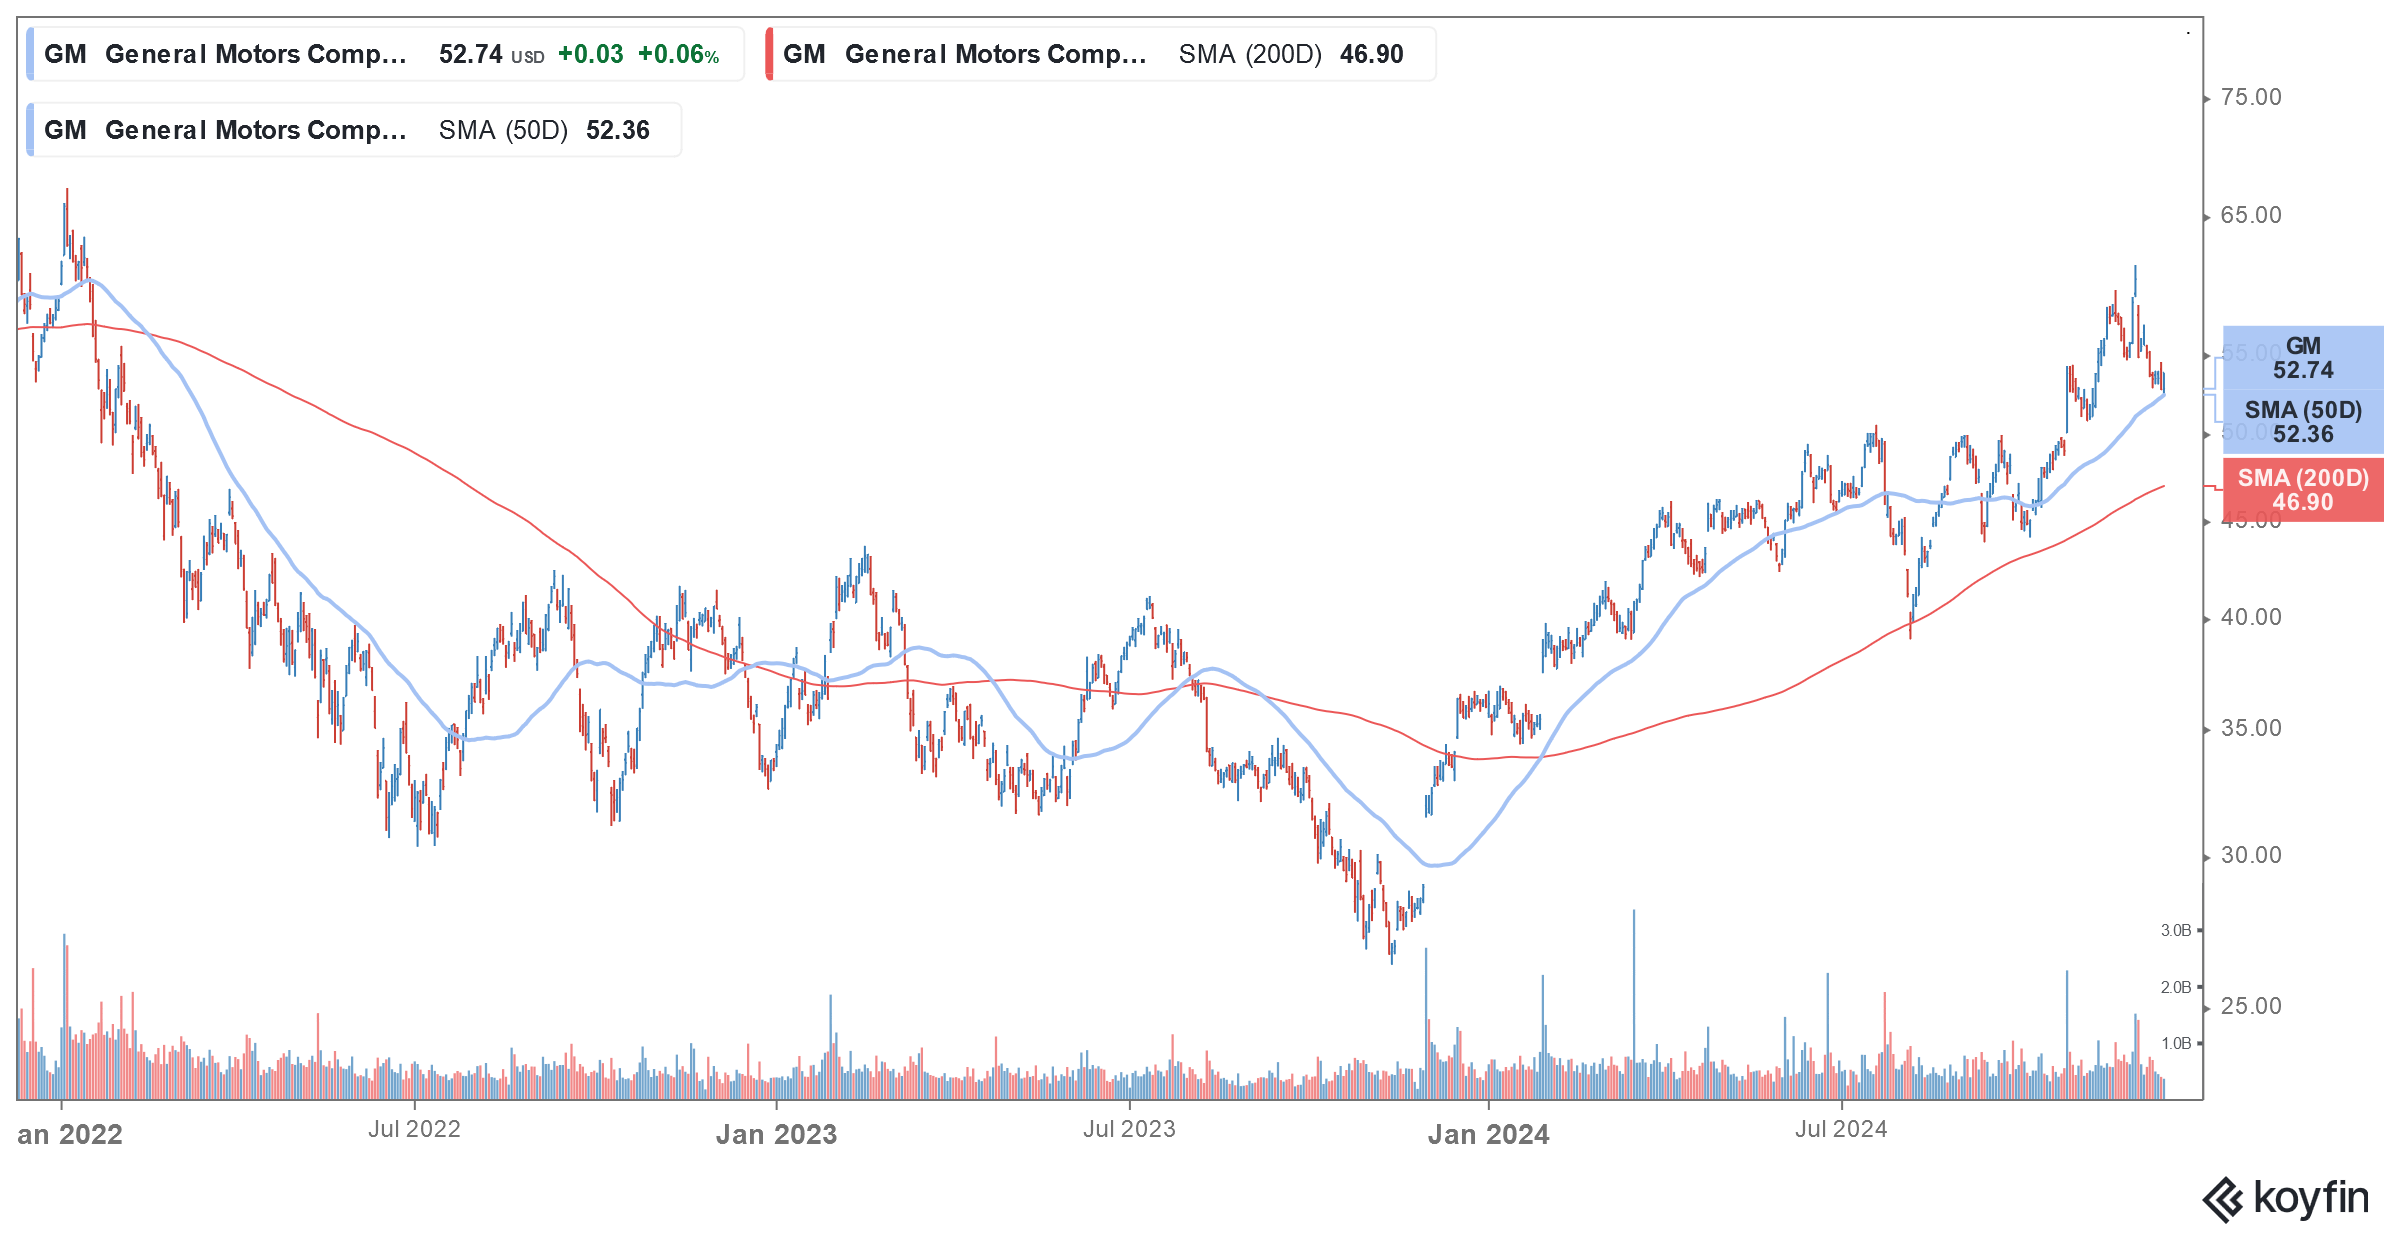
Task: Click the Jan 2023 date label
Action: coord(776,1134)
